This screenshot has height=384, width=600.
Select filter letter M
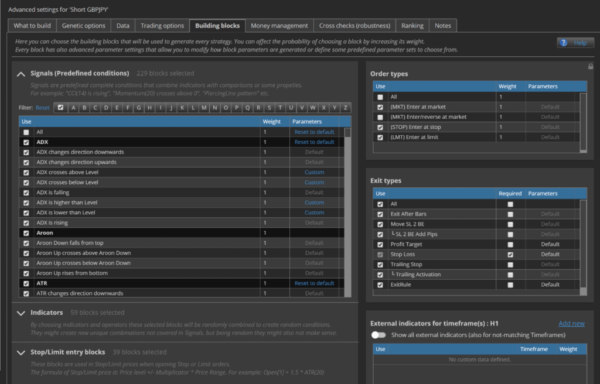204,108
